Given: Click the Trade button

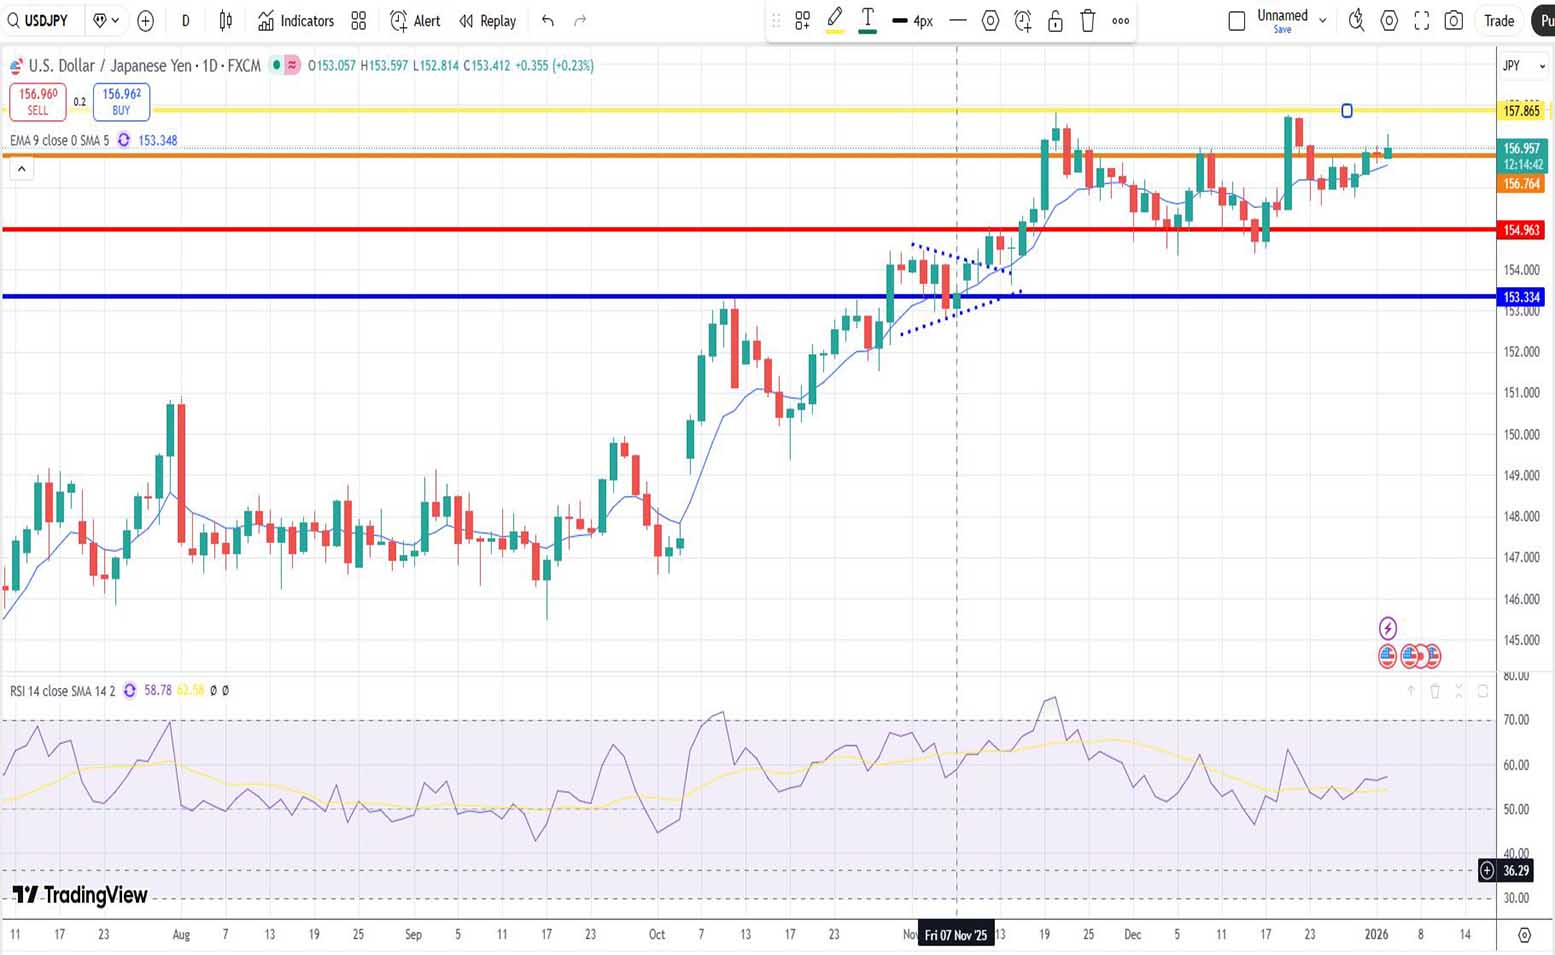Looking at the screenshot, I should (x=1498, y=20).
